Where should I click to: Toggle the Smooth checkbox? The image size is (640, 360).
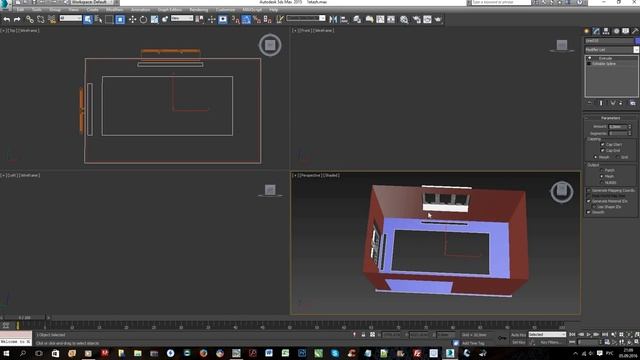[589, 212]
